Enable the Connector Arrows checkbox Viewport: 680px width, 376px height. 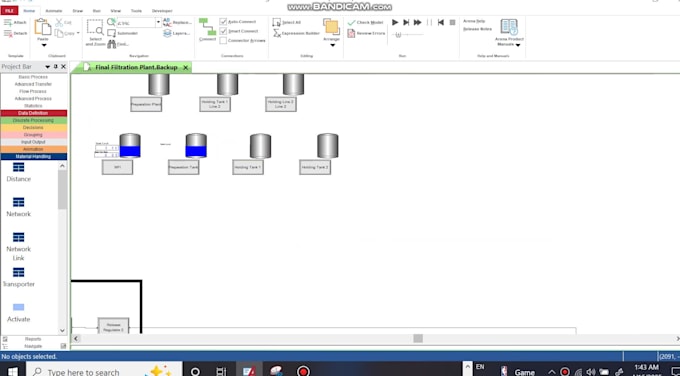coord(223,40)
